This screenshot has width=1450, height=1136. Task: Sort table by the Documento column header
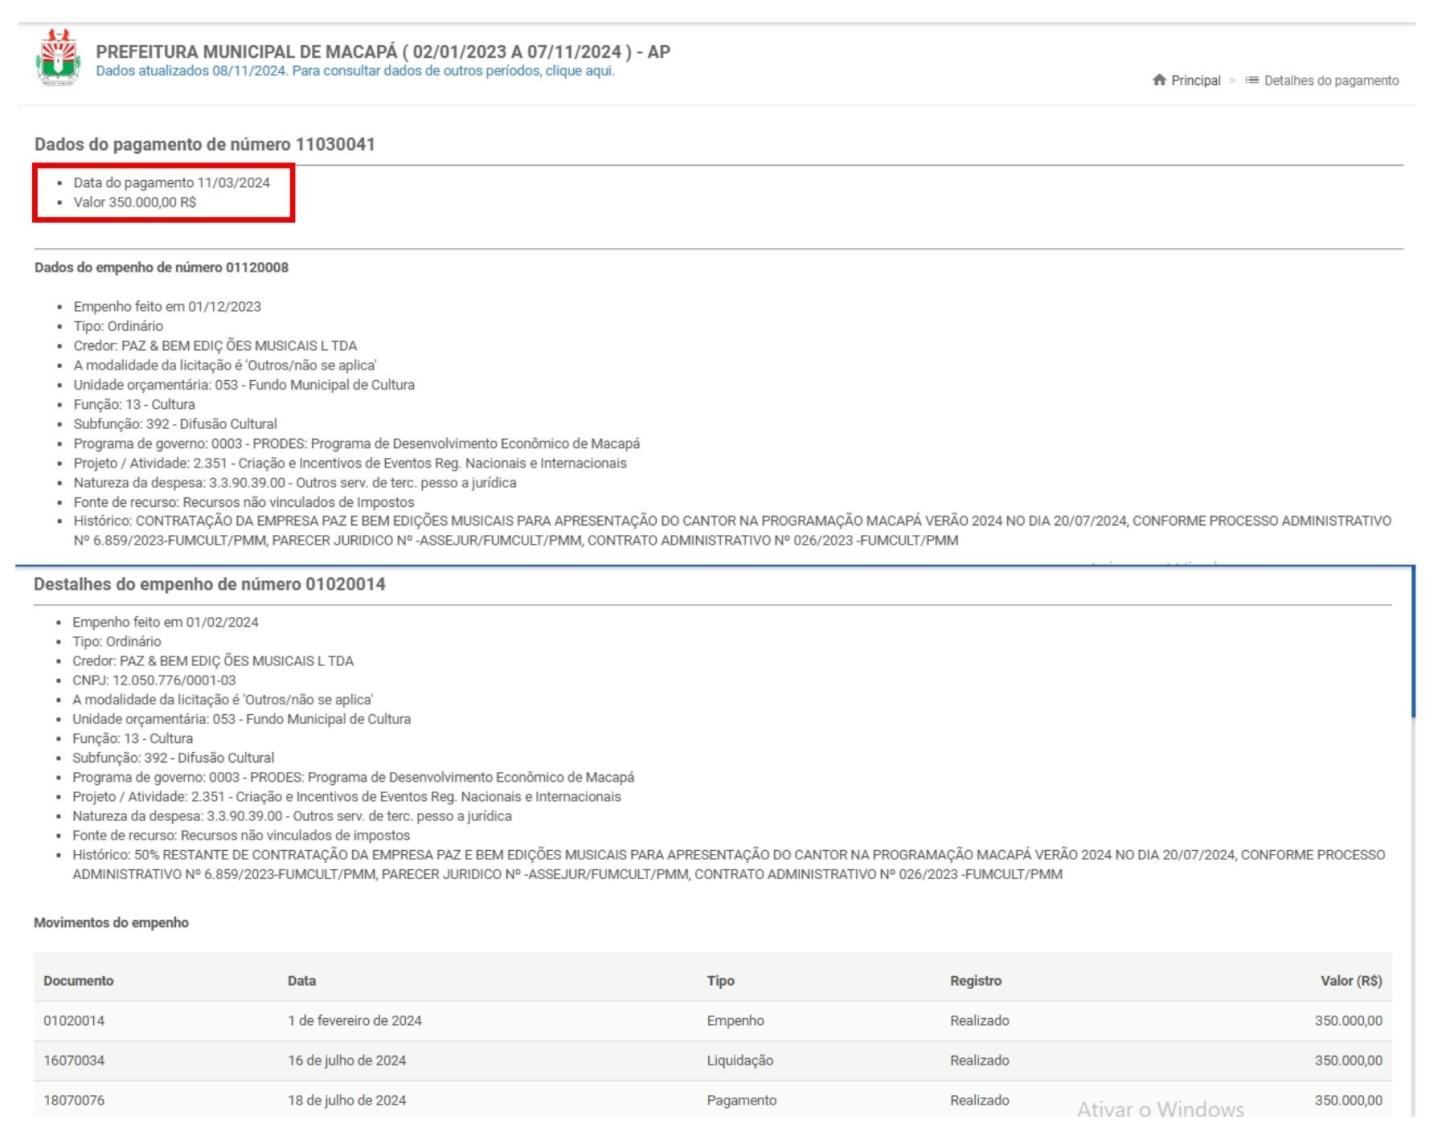pos(78,981)
